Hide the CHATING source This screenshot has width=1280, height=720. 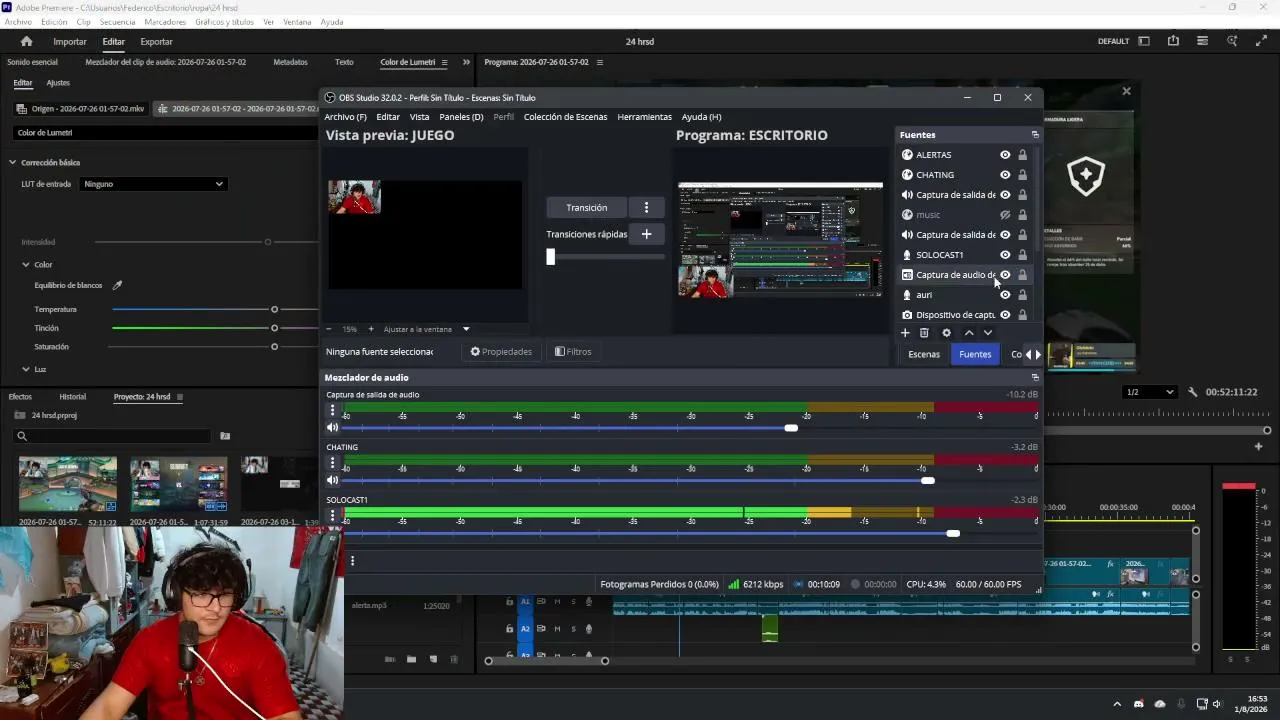click(x=1005, y=175)
